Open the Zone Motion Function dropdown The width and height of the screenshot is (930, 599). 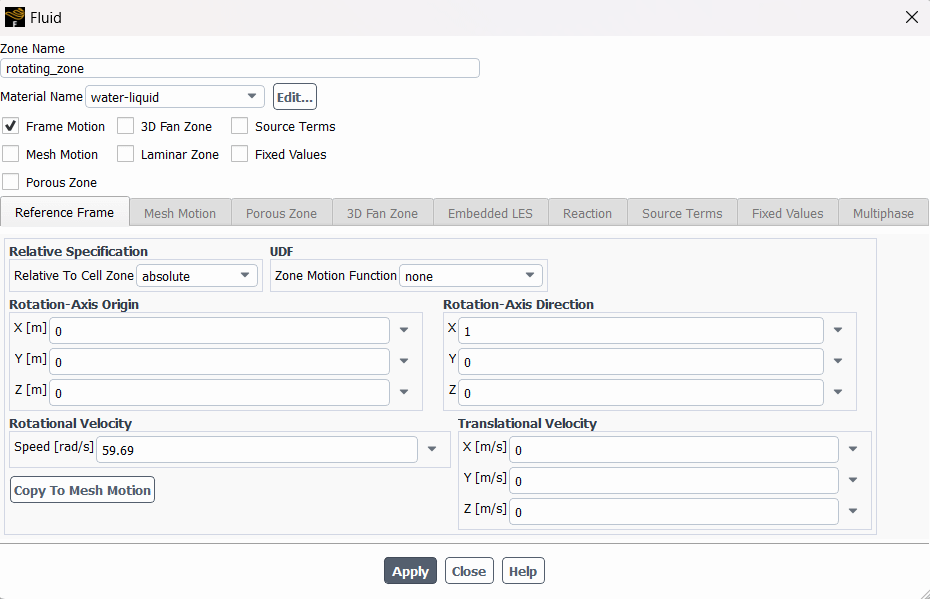tap(530, 275)
